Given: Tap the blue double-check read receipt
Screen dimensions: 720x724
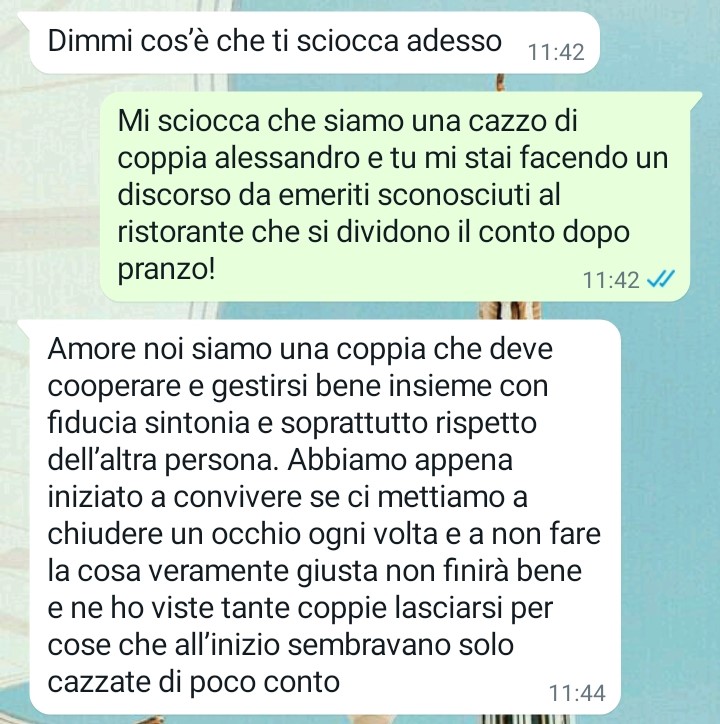Looking at the screenshot, I should click(661, 278).
